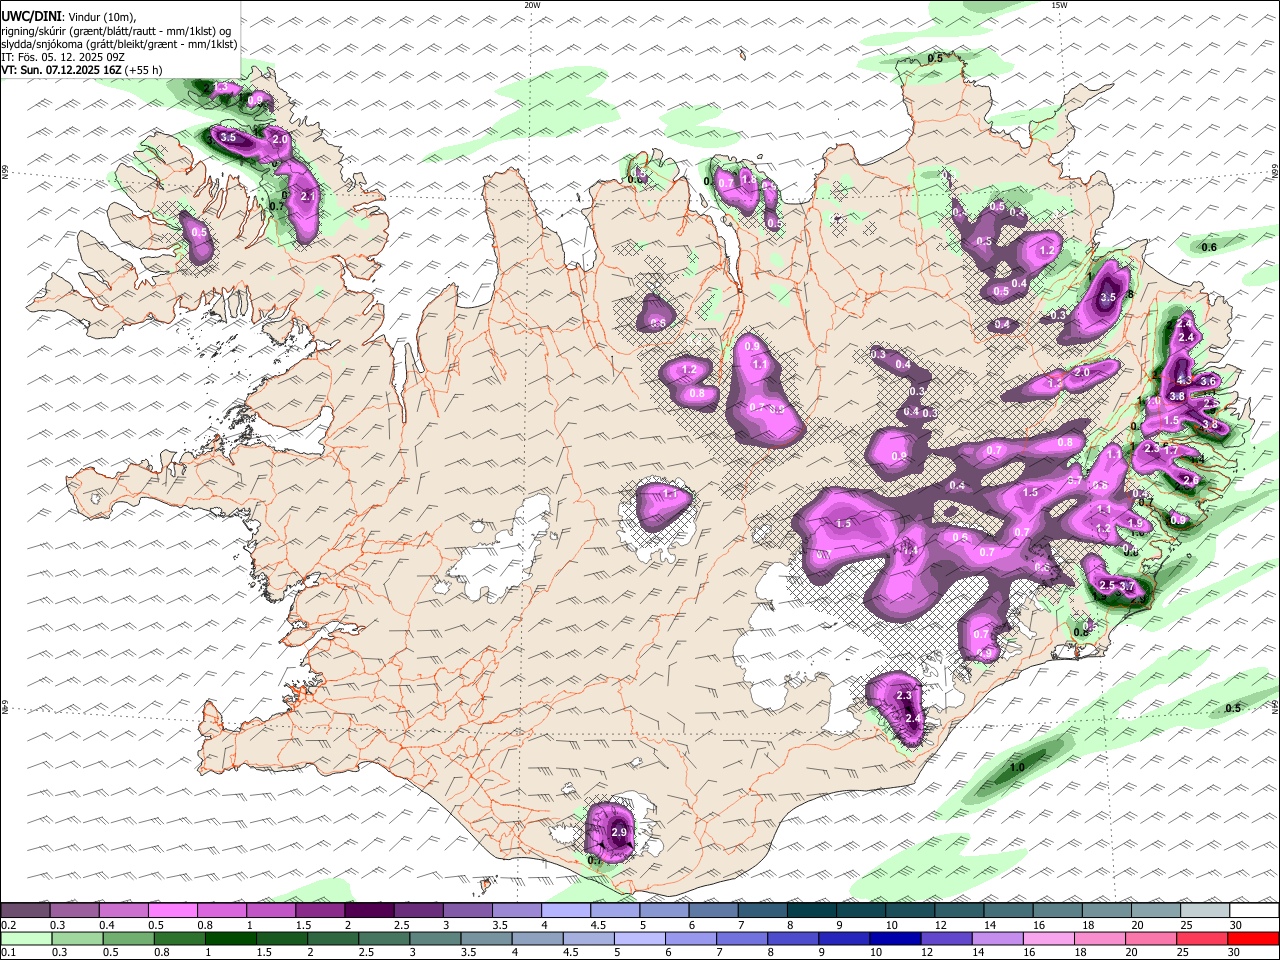Screen dimensions: 1280x960
Task: Click the 1.0 value in the offshore green rain band
Action: [1017, 768]
